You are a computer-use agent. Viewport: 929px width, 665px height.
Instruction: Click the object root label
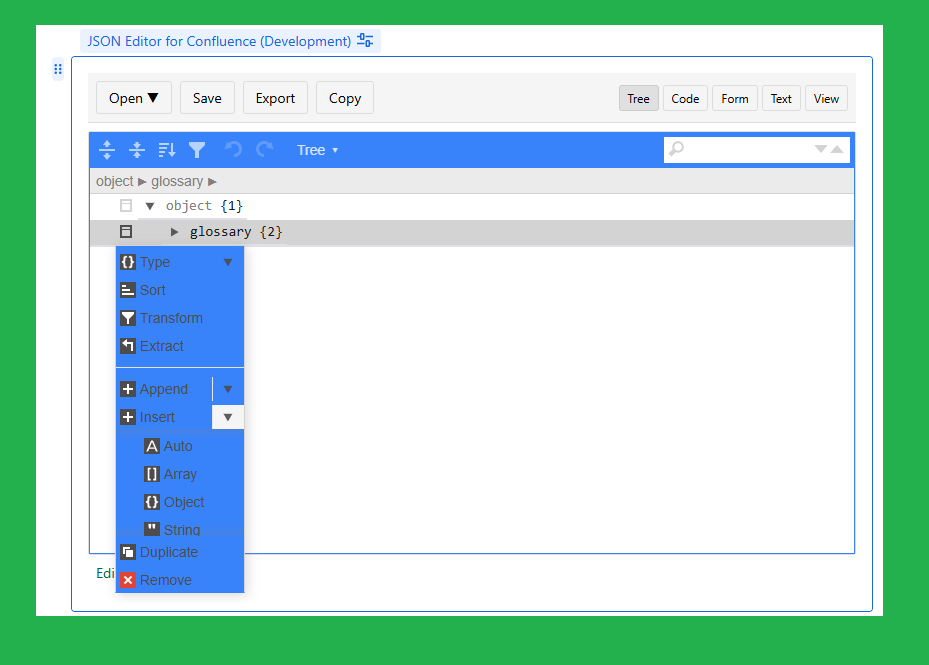[x=189, y=206]
